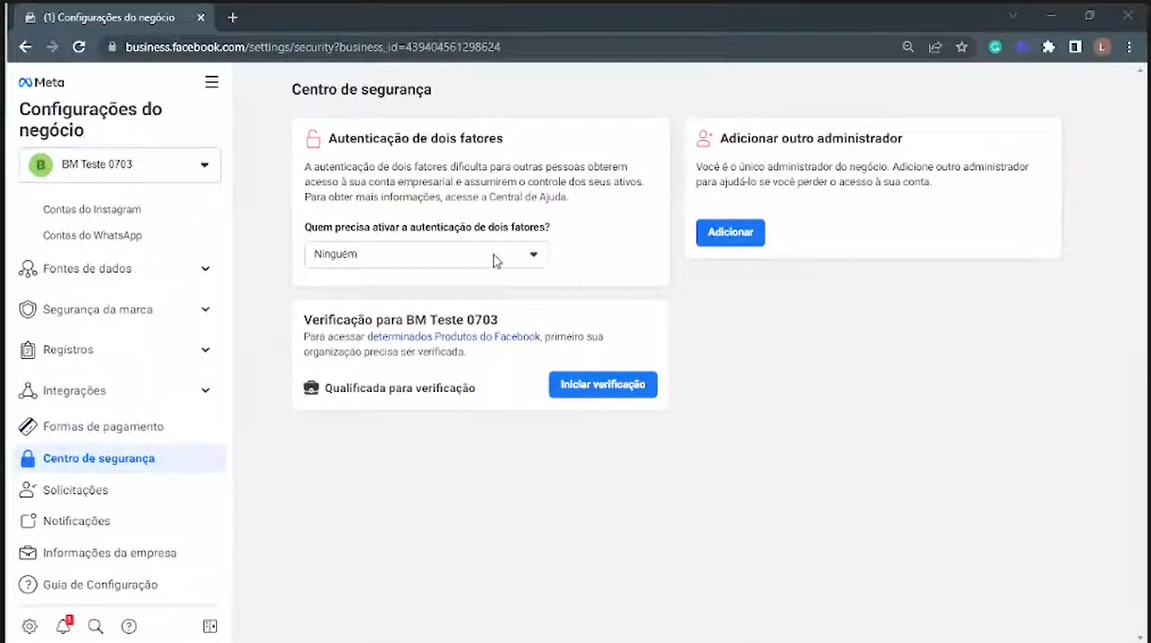Collapse the sidebar with the hamburger menu icon
The image size is (1151, 643).
211,82
